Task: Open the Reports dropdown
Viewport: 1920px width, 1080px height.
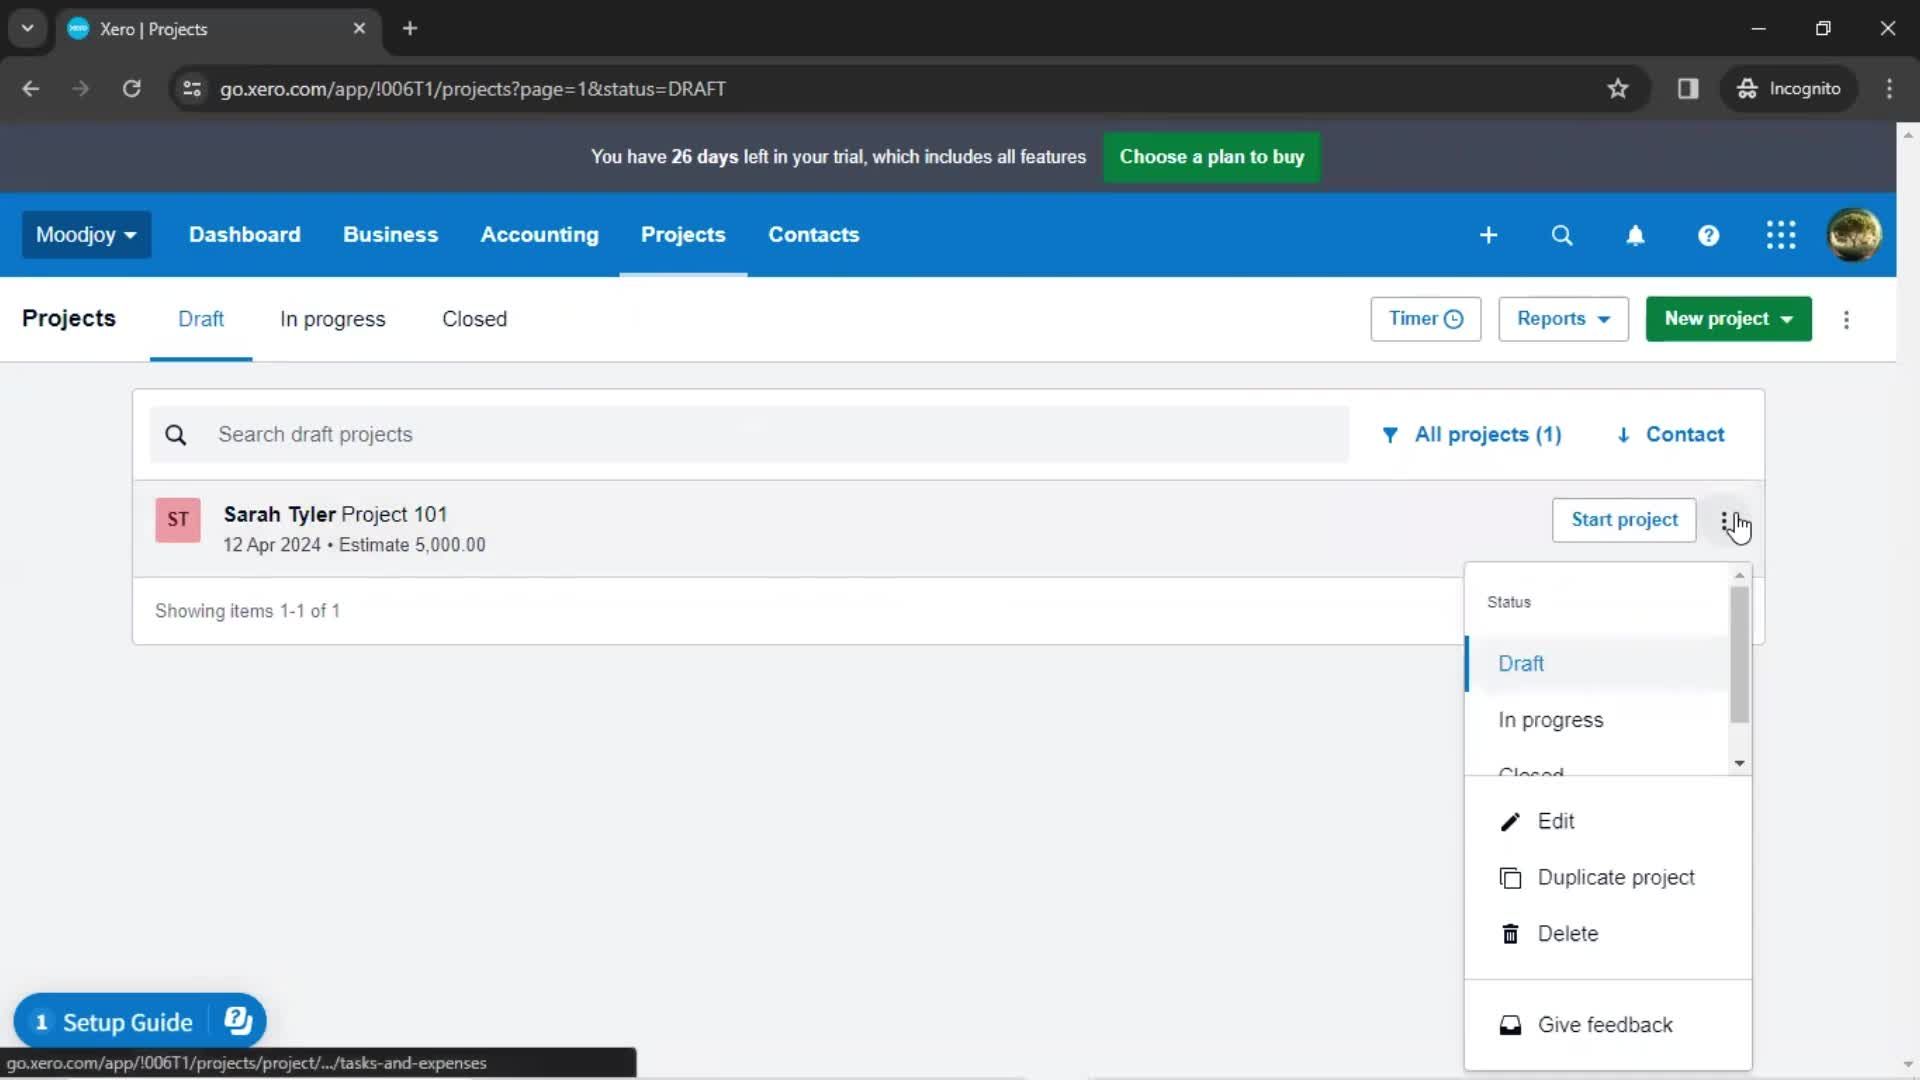Action: coord(1563,319)
